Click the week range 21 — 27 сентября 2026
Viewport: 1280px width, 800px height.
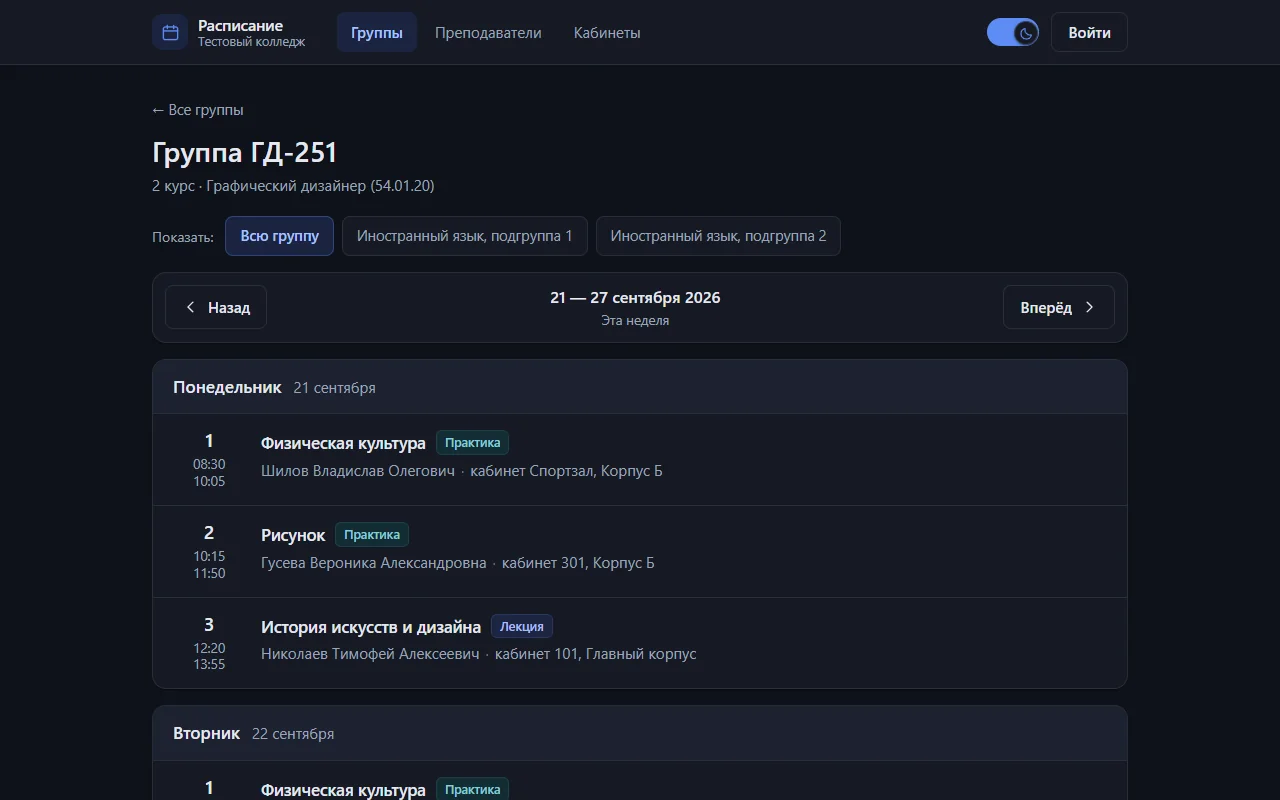coord(635,297)
